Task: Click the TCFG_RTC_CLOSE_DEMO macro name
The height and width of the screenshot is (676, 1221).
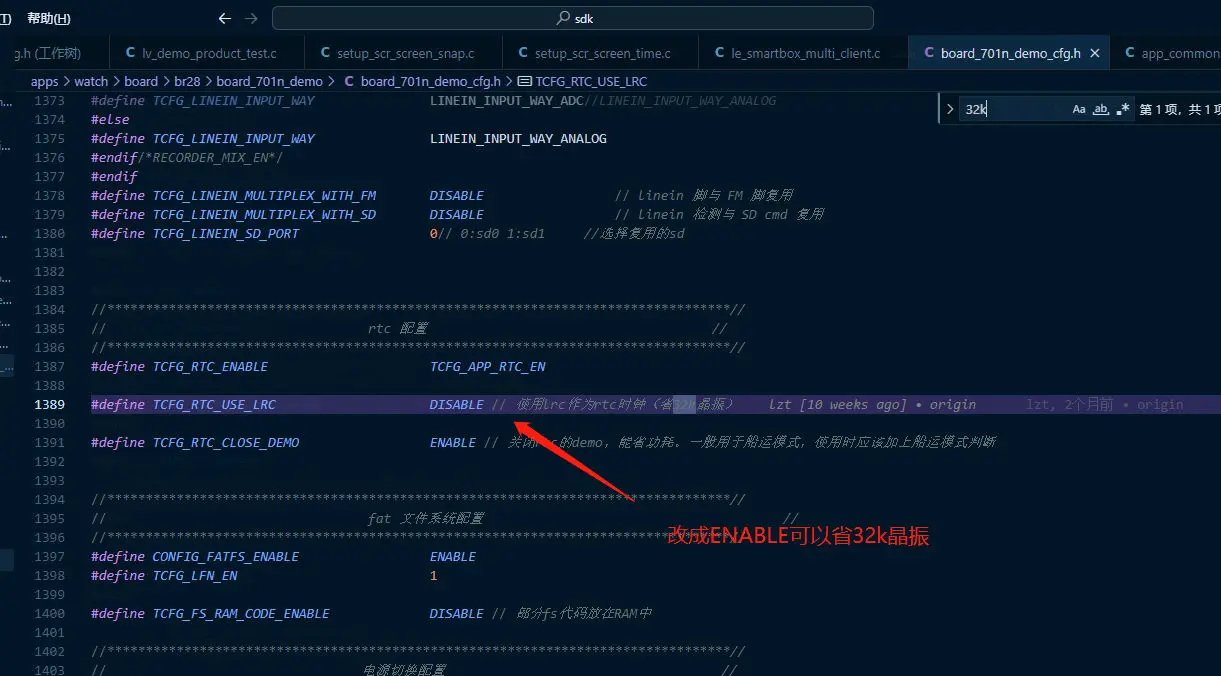Action: click(x=226, y=442)
